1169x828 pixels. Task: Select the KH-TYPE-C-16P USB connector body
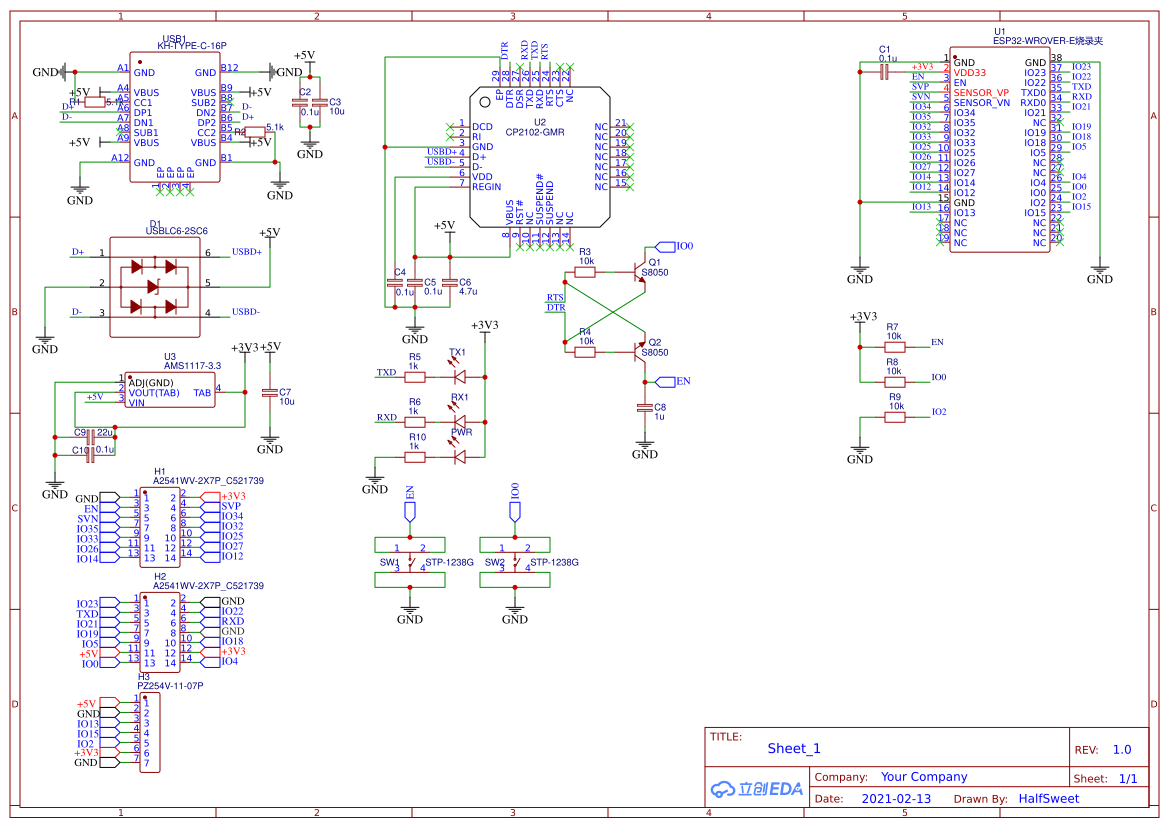coord(174,117)
